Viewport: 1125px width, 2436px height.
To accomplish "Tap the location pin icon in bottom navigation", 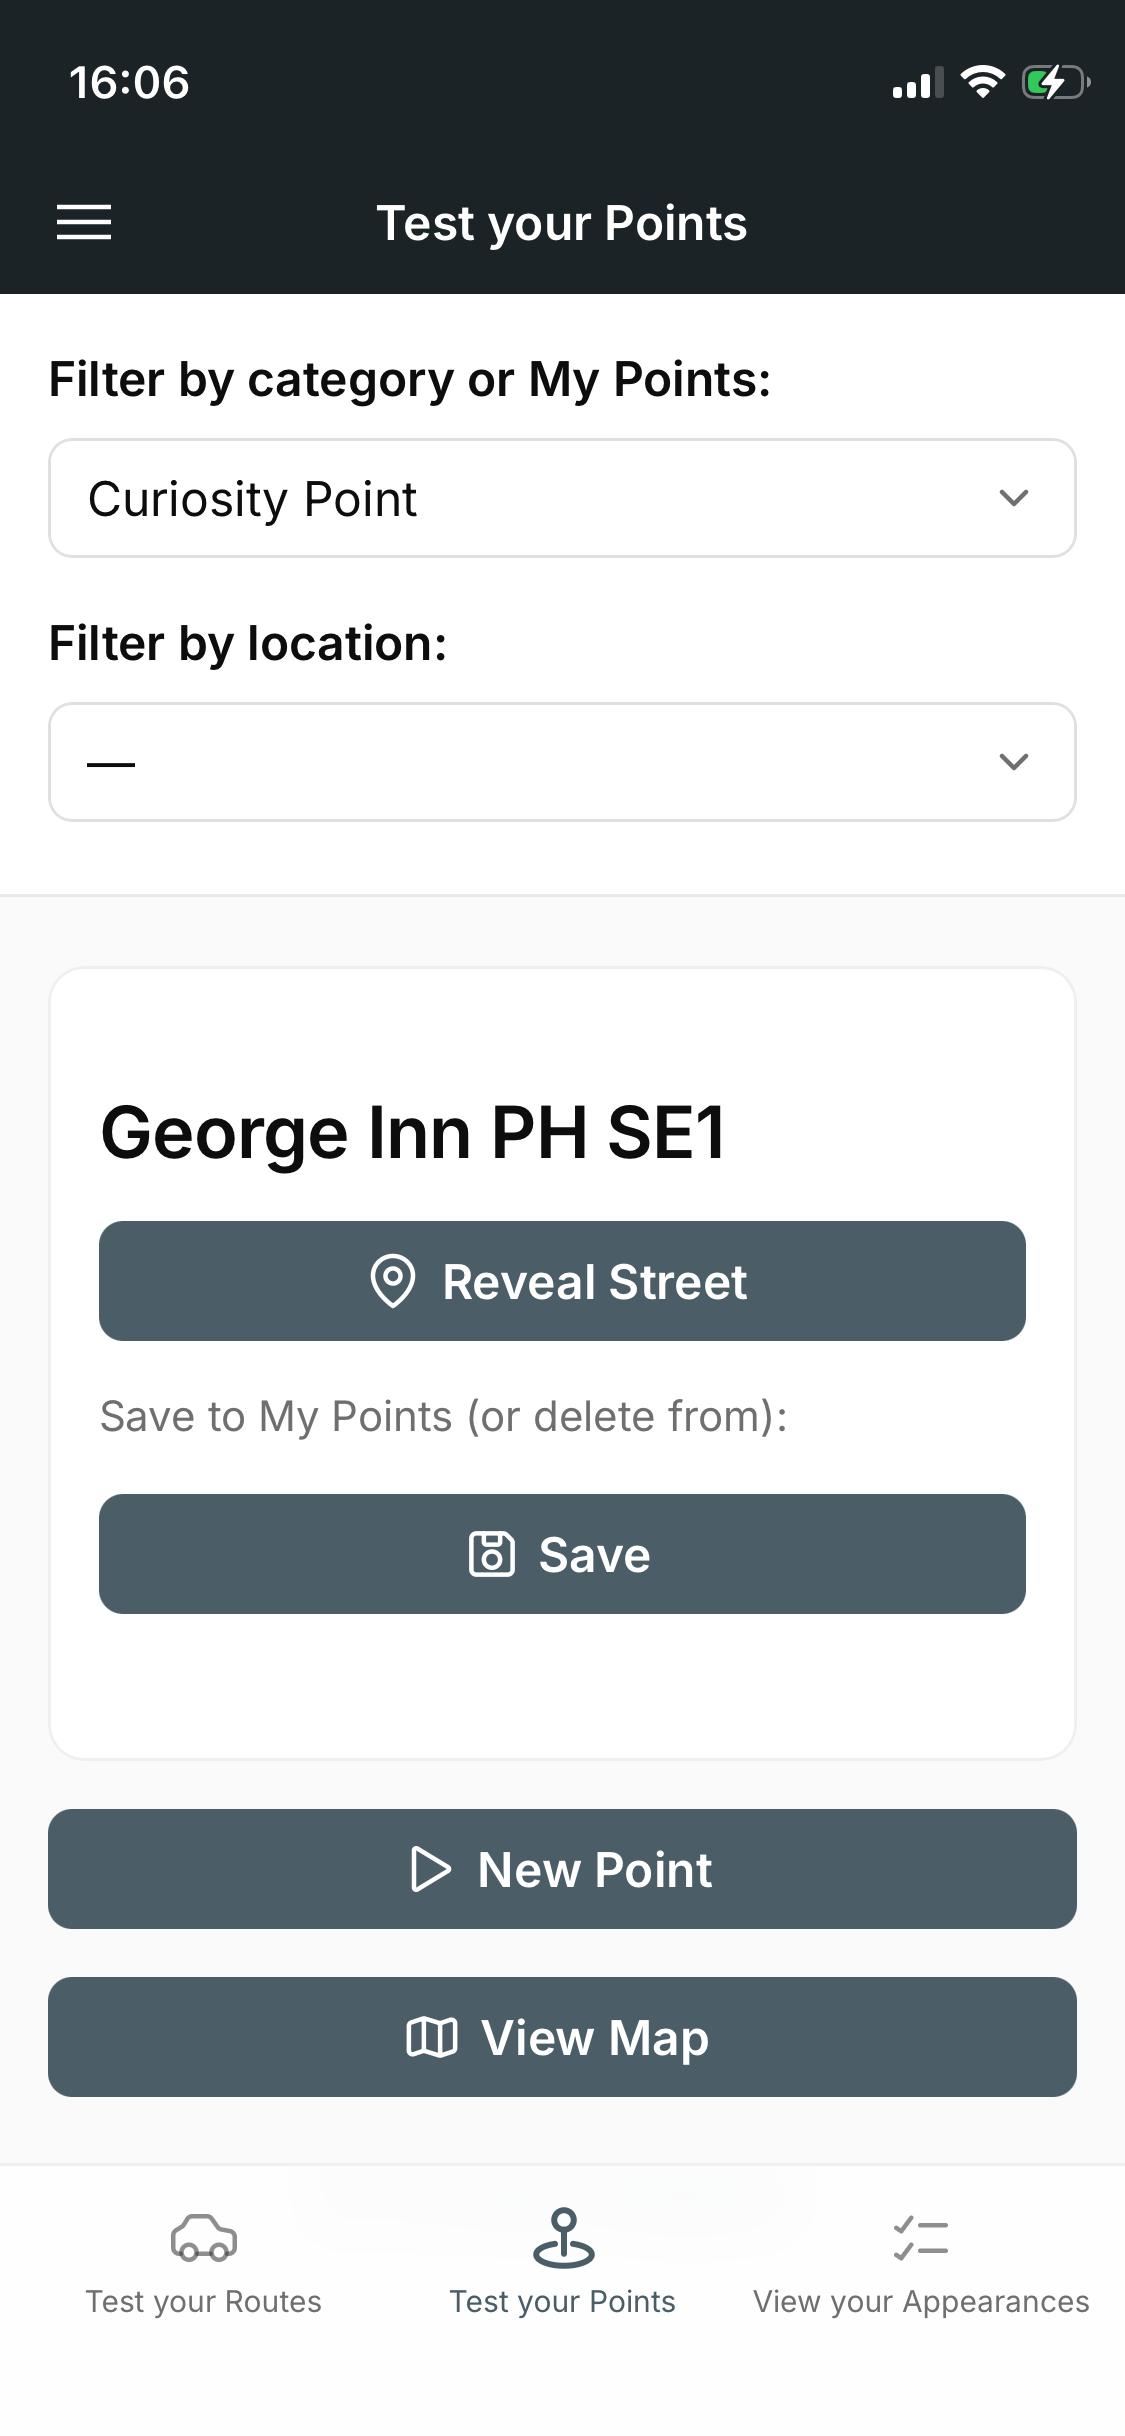I will point(563,2237).
